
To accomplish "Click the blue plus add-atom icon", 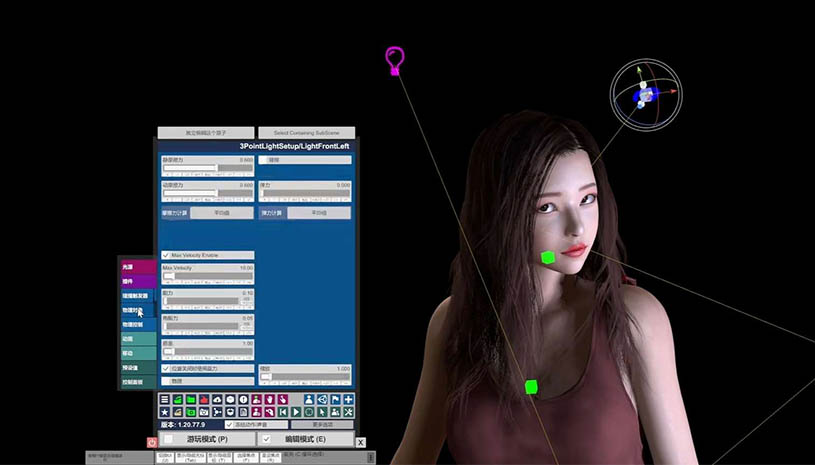I will (x=348, y=400).
